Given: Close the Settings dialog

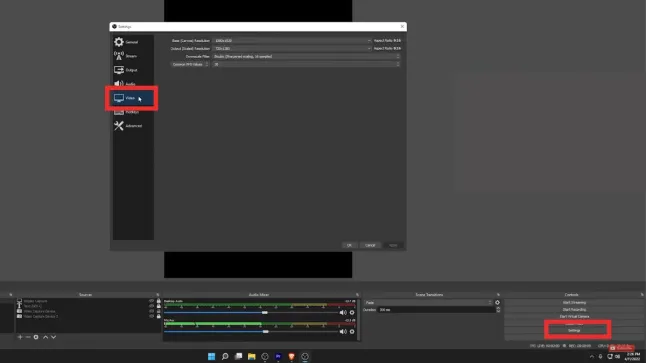Looking at the screenshot, I should pos(402,26).
